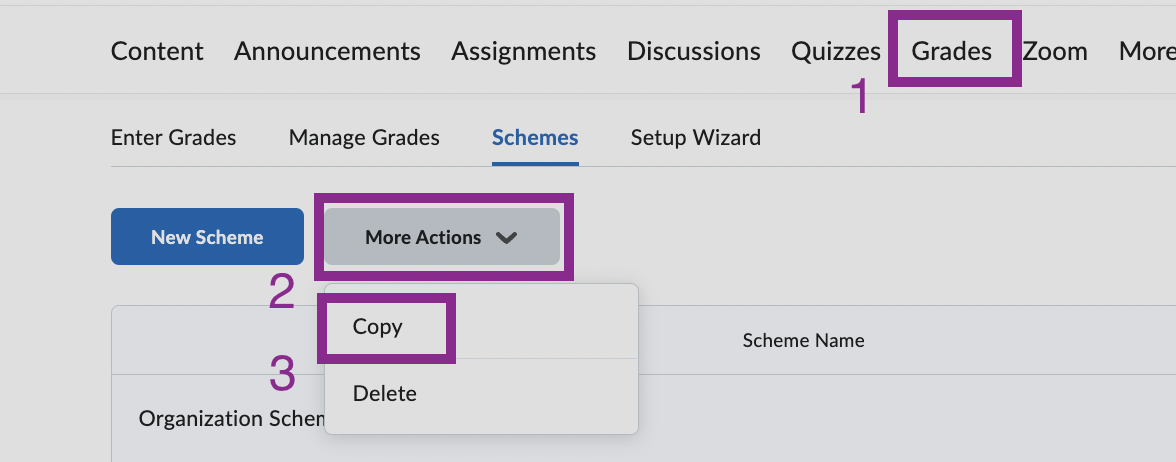Open the Setup Wizard tab
This screenshot has height=462, width=1176.
point(696,138)
